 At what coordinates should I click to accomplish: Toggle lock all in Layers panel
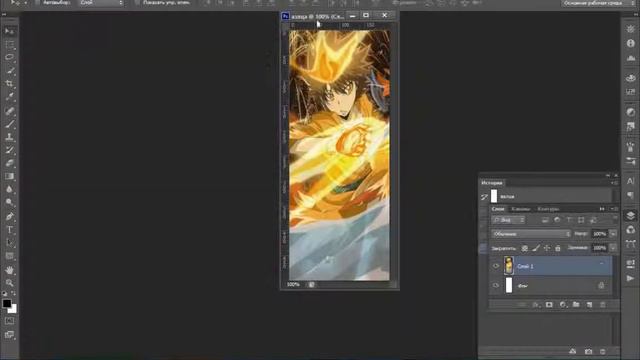tap(558, 248)
